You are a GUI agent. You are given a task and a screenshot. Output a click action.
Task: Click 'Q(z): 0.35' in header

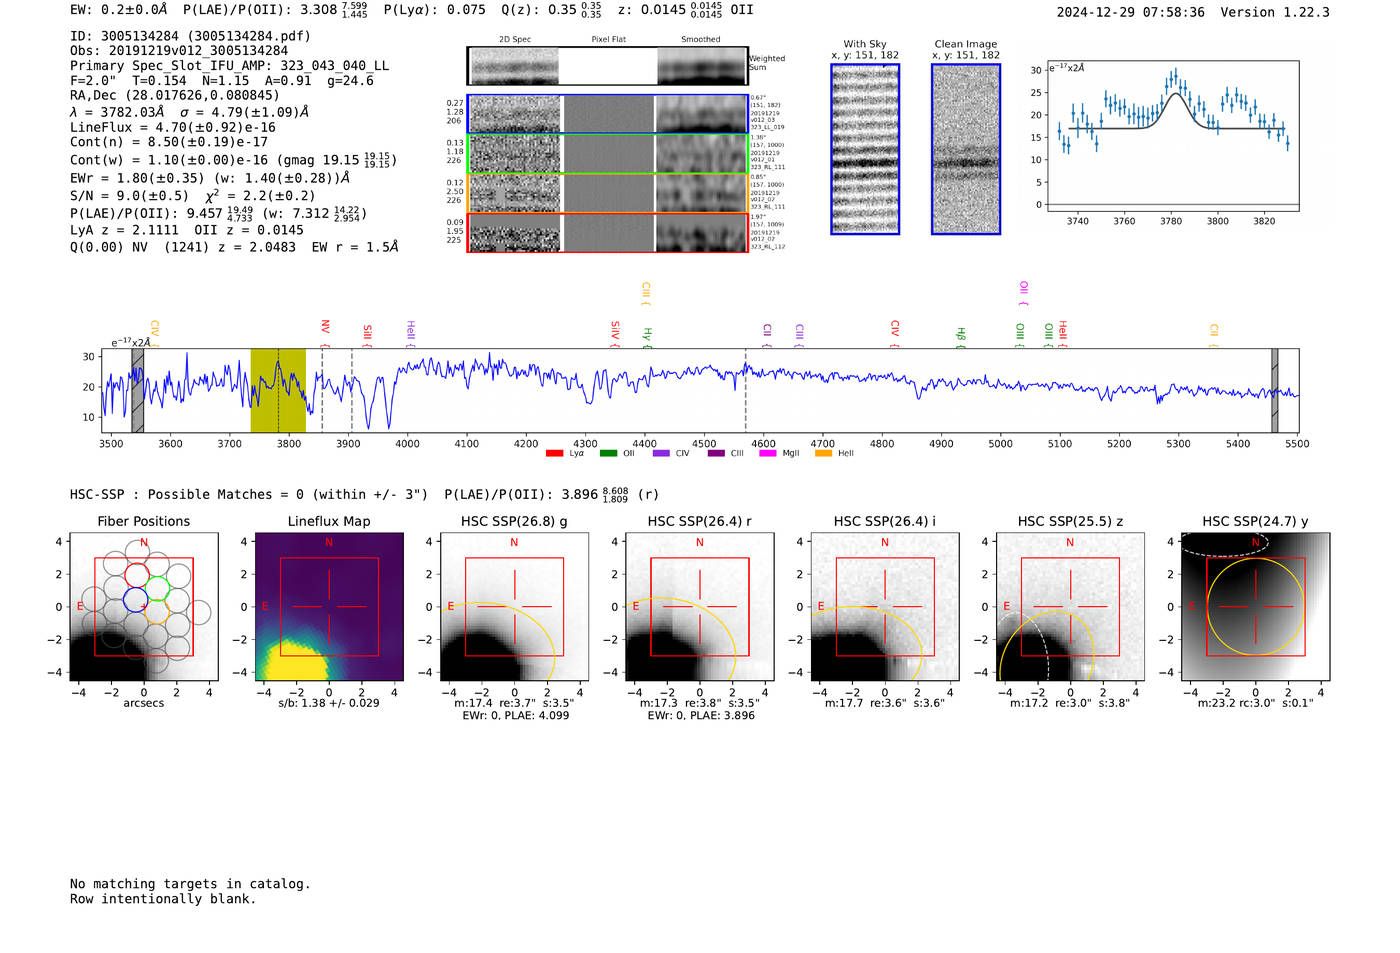pos(551,10)
